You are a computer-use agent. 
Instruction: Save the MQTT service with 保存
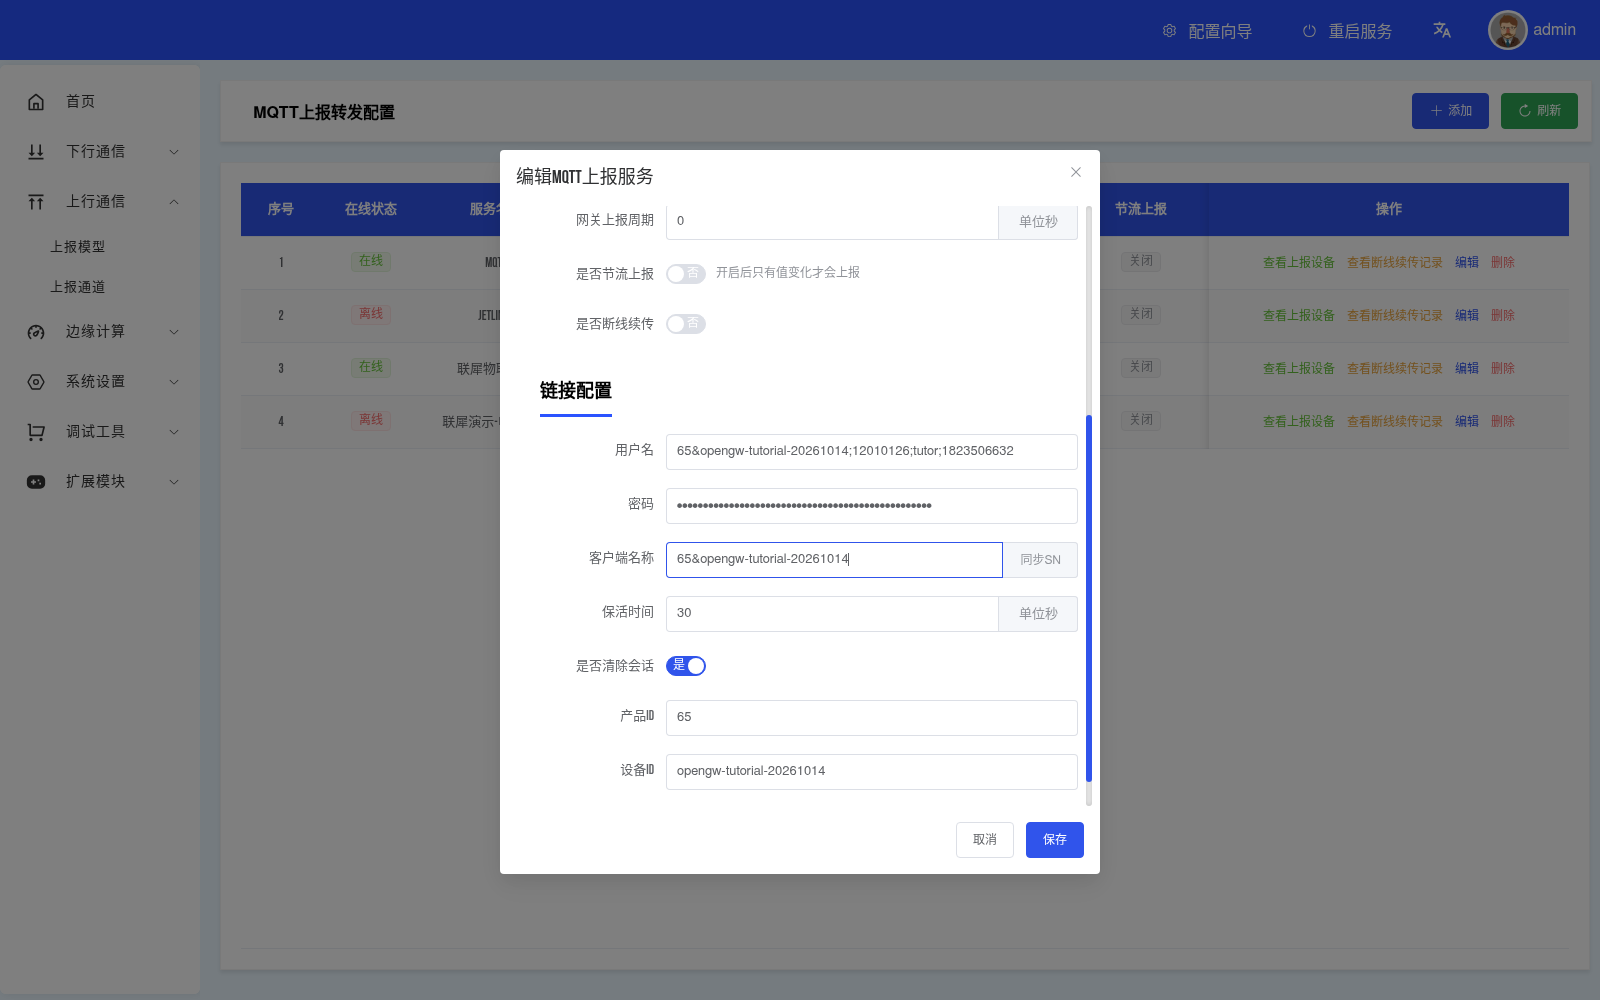[x=1055, y=839]
